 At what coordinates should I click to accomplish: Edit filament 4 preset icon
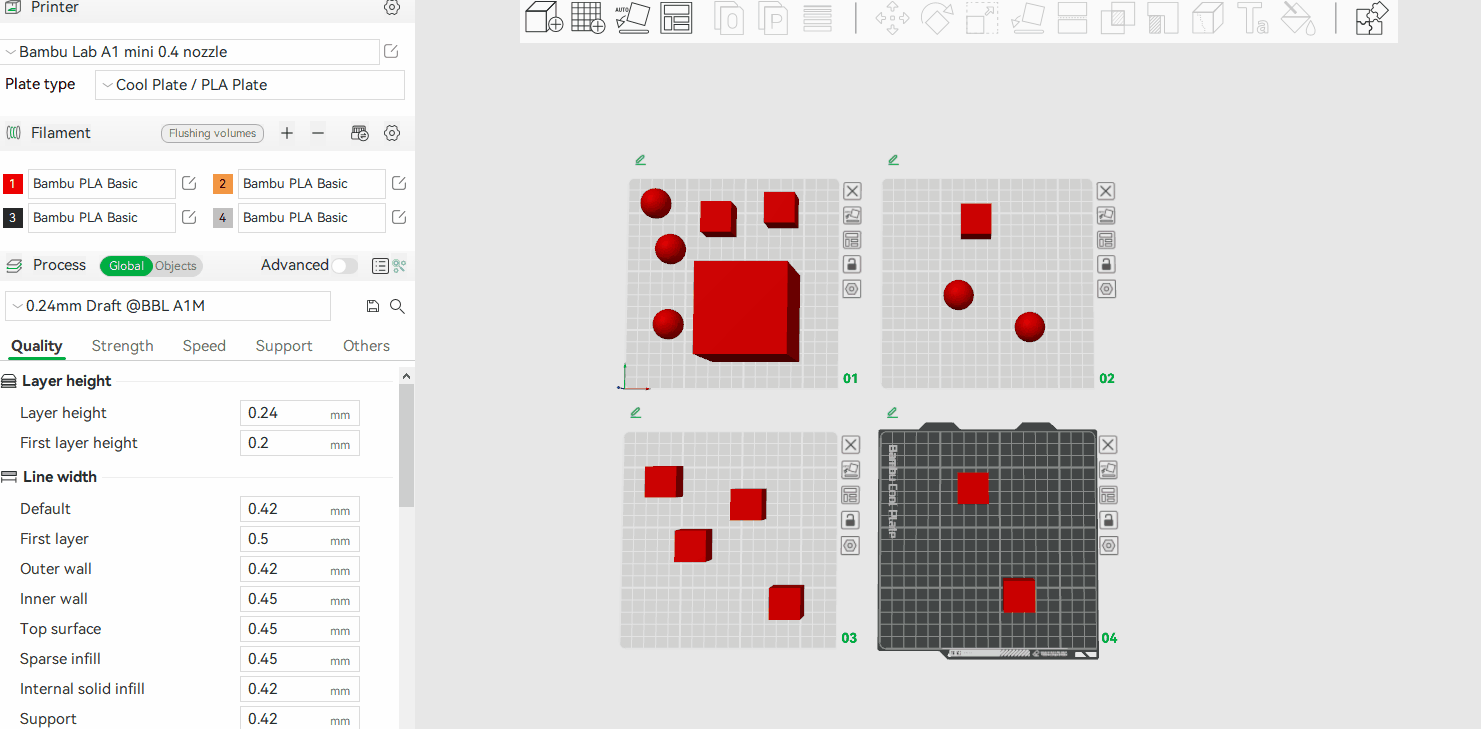tap(399, 217)
